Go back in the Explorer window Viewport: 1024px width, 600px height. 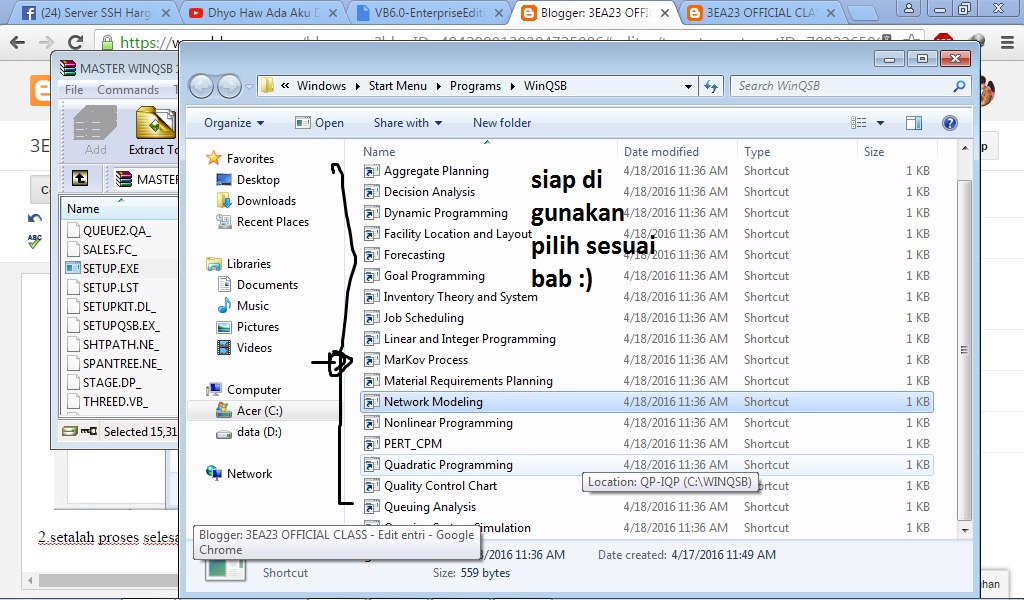[x=201, y=86]
